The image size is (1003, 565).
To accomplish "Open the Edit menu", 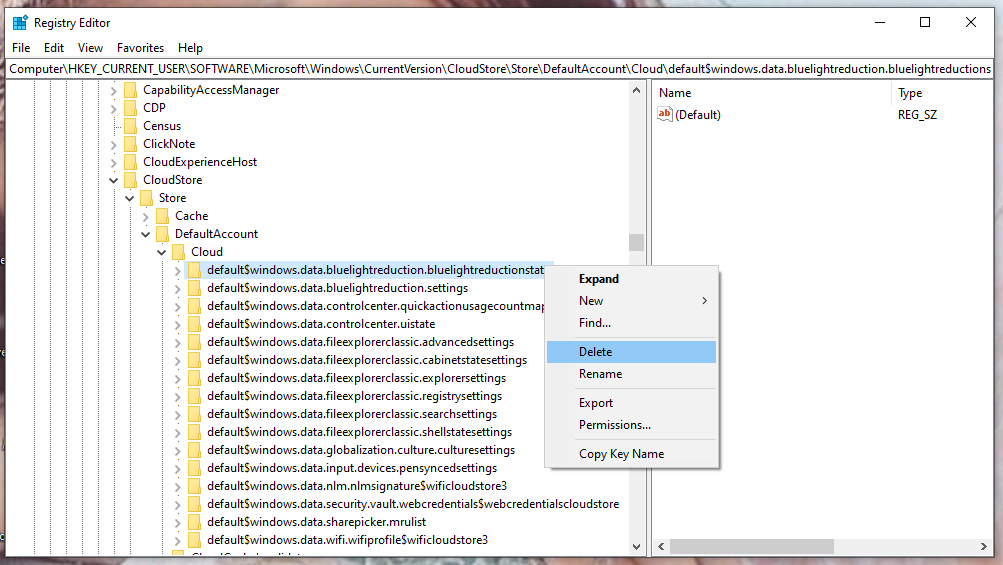I will (54, 48).
